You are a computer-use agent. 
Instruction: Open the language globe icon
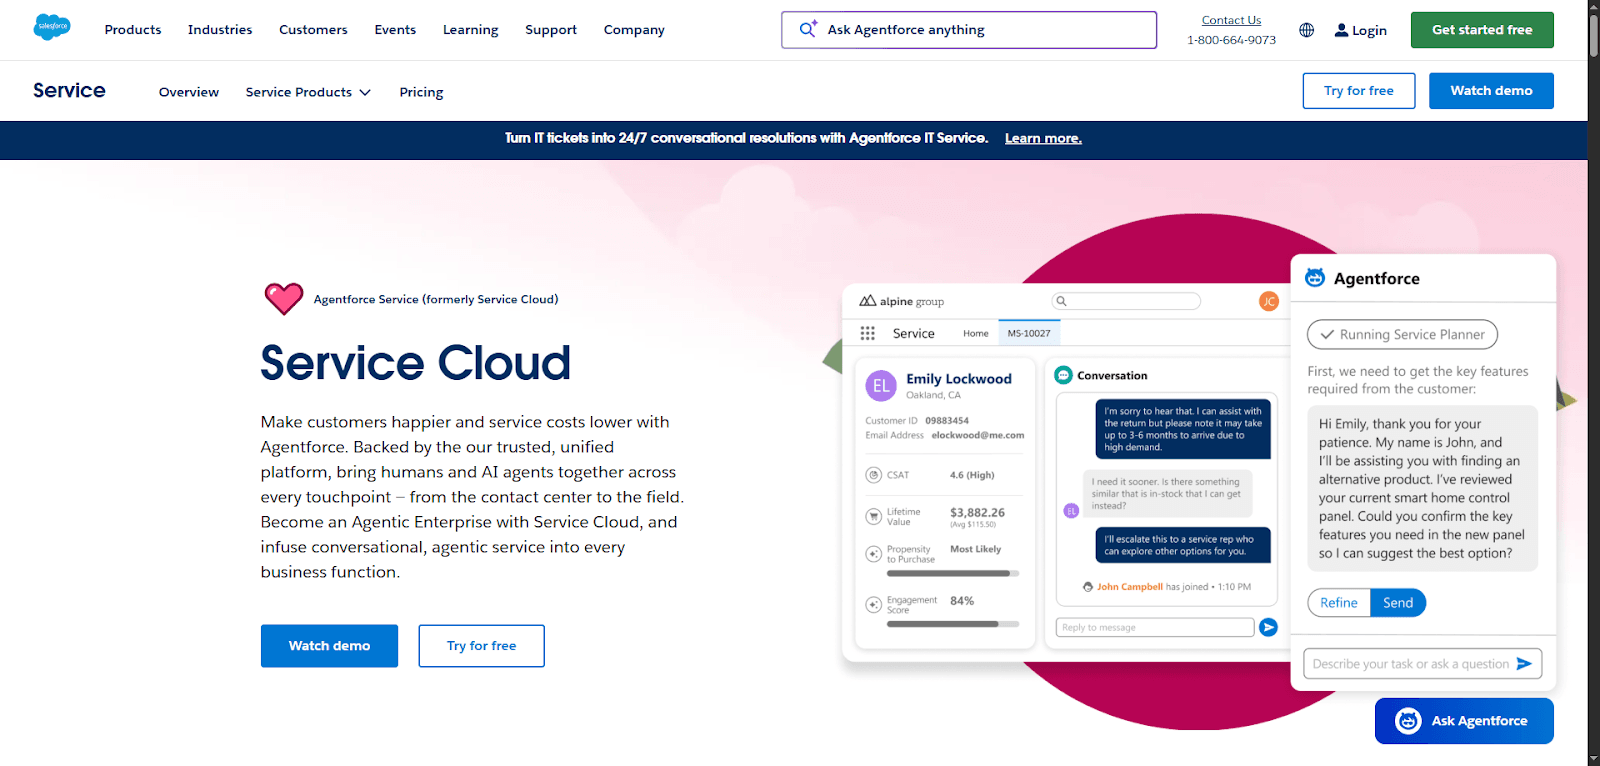coord(1306,30)
